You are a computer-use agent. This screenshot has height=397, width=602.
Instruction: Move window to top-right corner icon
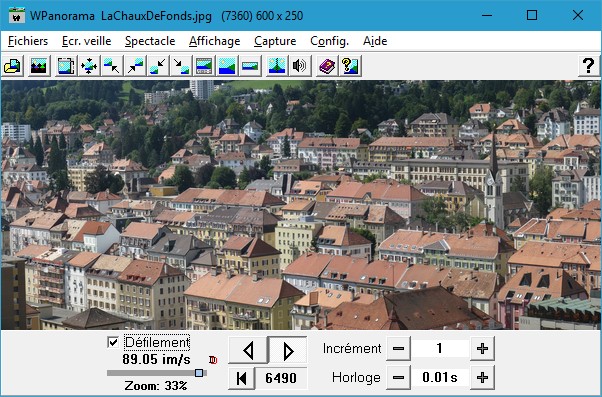[135, 66]
